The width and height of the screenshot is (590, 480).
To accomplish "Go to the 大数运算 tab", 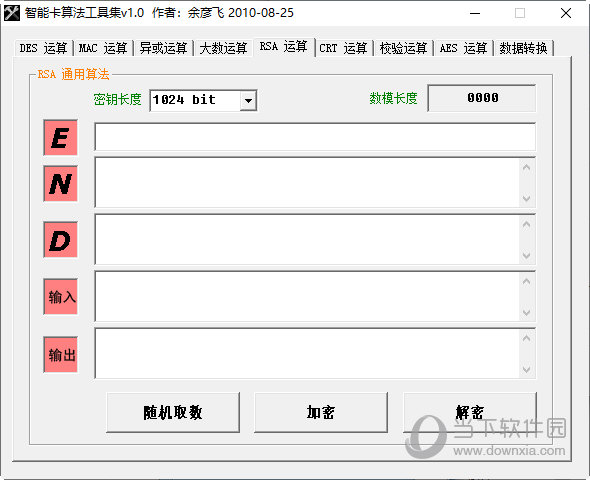I will coord(224,49).
